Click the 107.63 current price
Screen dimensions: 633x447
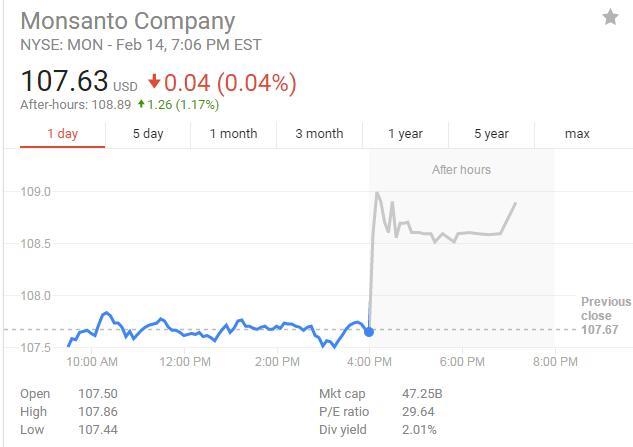64,82
